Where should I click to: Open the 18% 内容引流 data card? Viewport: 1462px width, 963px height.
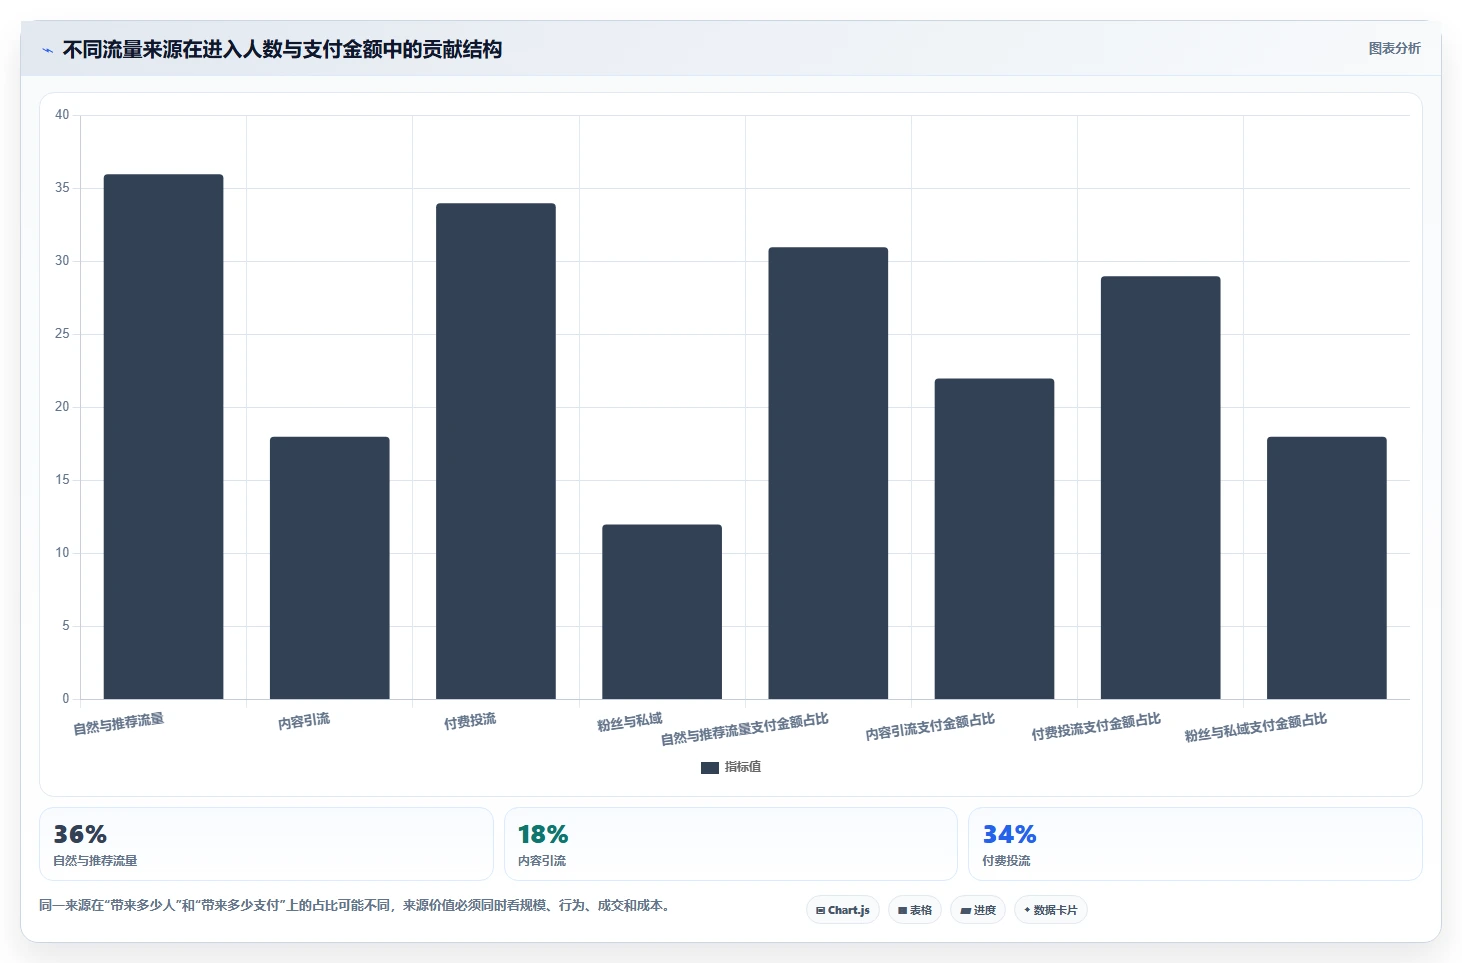731,844
